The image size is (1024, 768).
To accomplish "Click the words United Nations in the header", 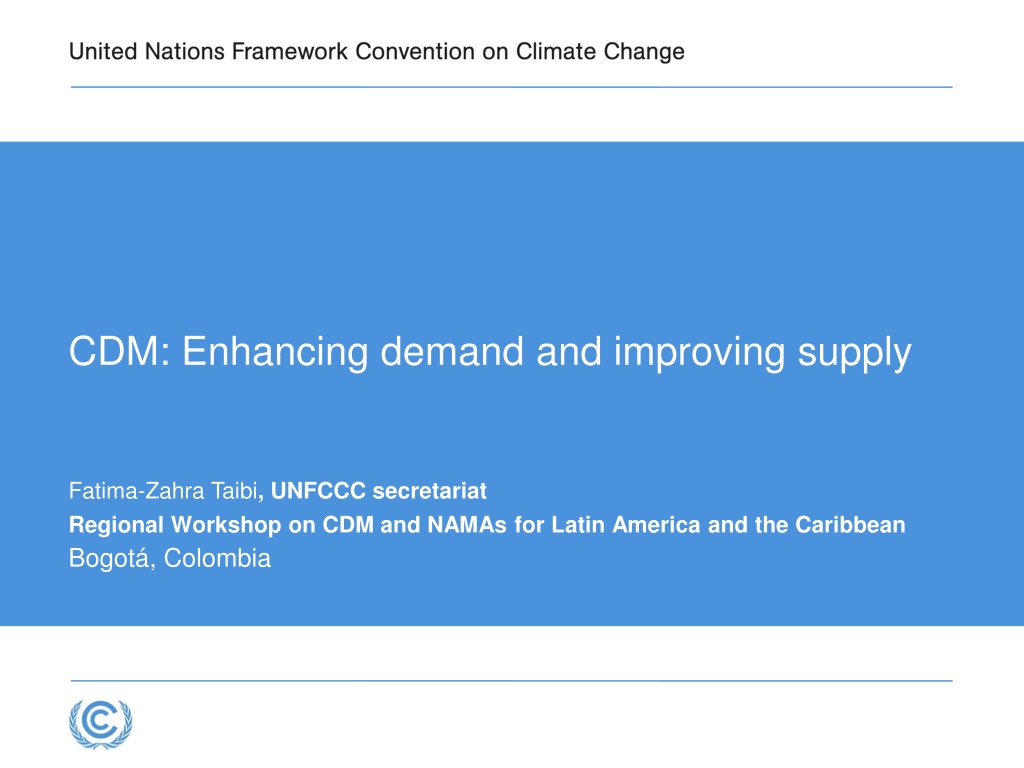I will 147,52.
